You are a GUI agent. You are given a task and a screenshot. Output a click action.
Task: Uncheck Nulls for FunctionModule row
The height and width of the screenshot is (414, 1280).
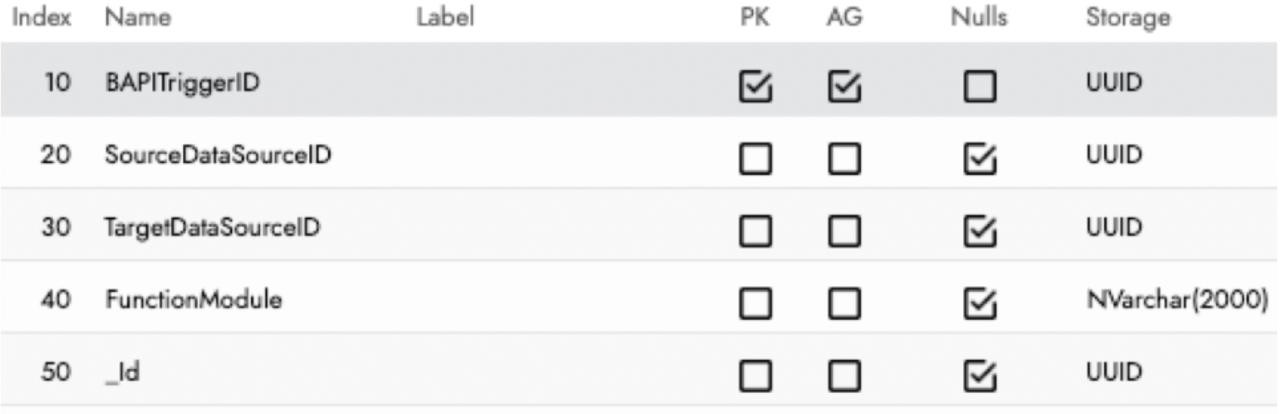(979, 304)
